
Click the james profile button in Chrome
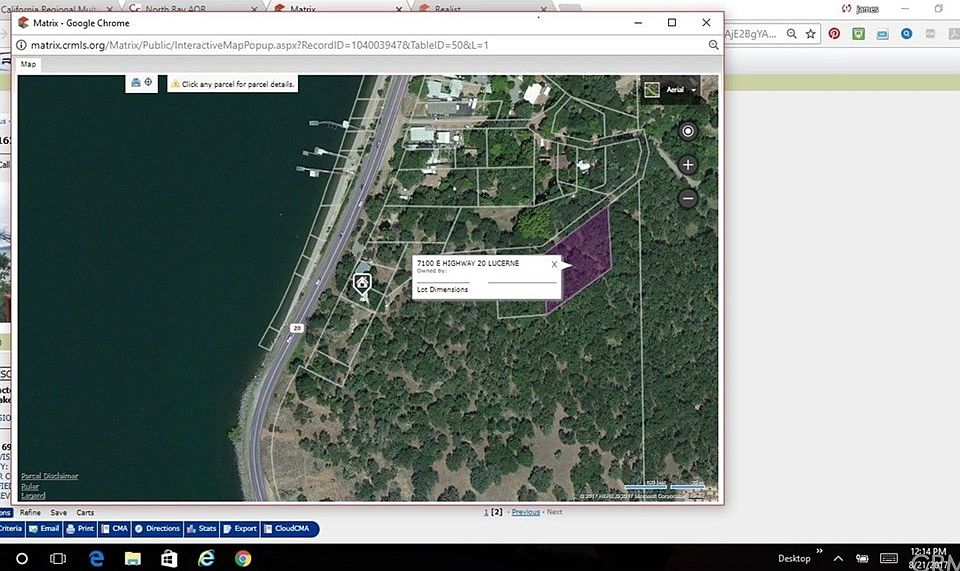coord(860,9)
